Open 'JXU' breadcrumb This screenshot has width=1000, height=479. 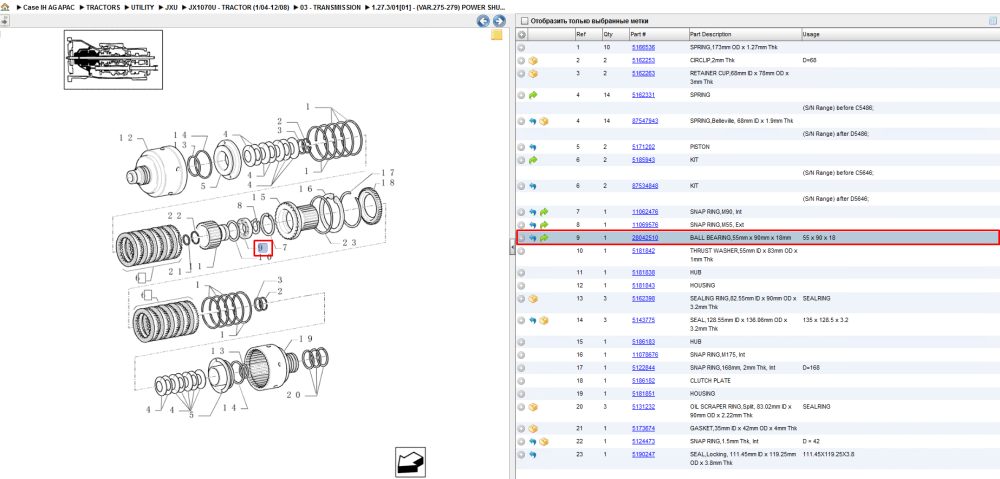pyautogui.click(x=171, y=7)
